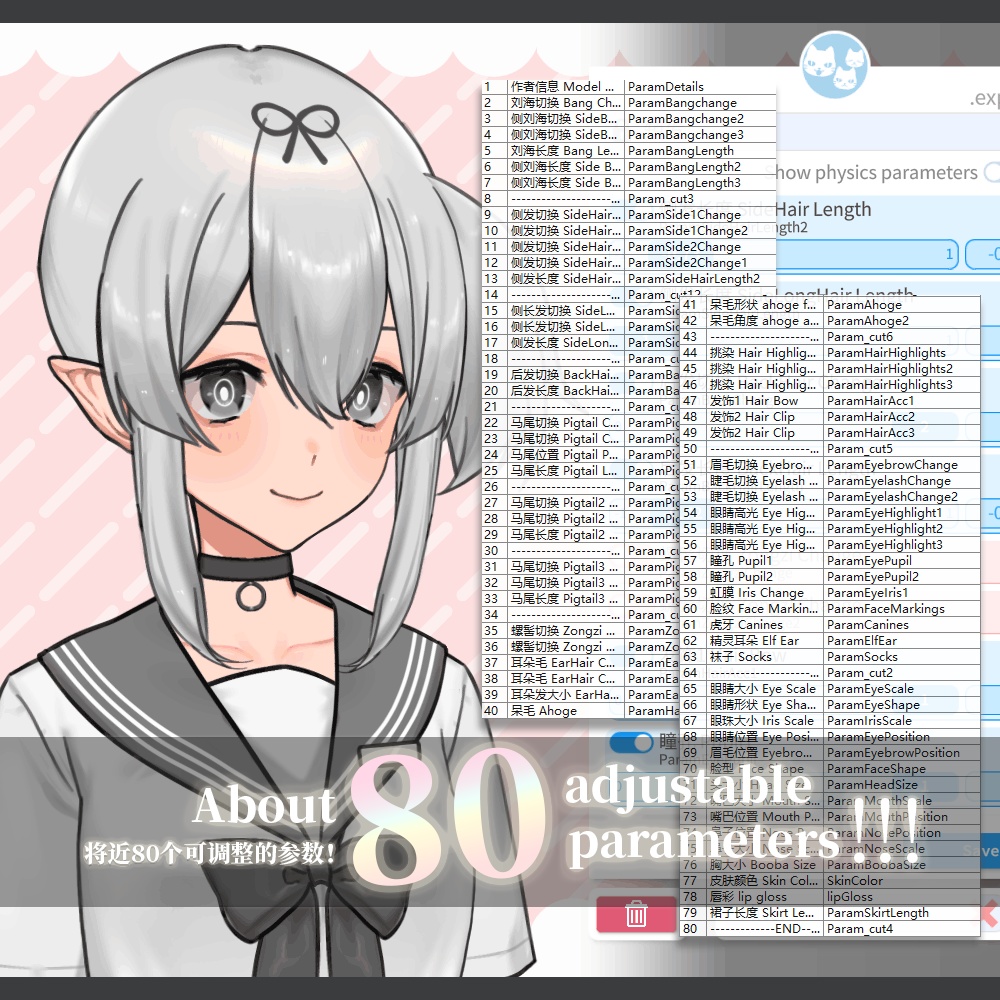Select the ParamSide1Change cell
The height and width of the screenshot is (1000, 1000).
(x=700, y=214)
